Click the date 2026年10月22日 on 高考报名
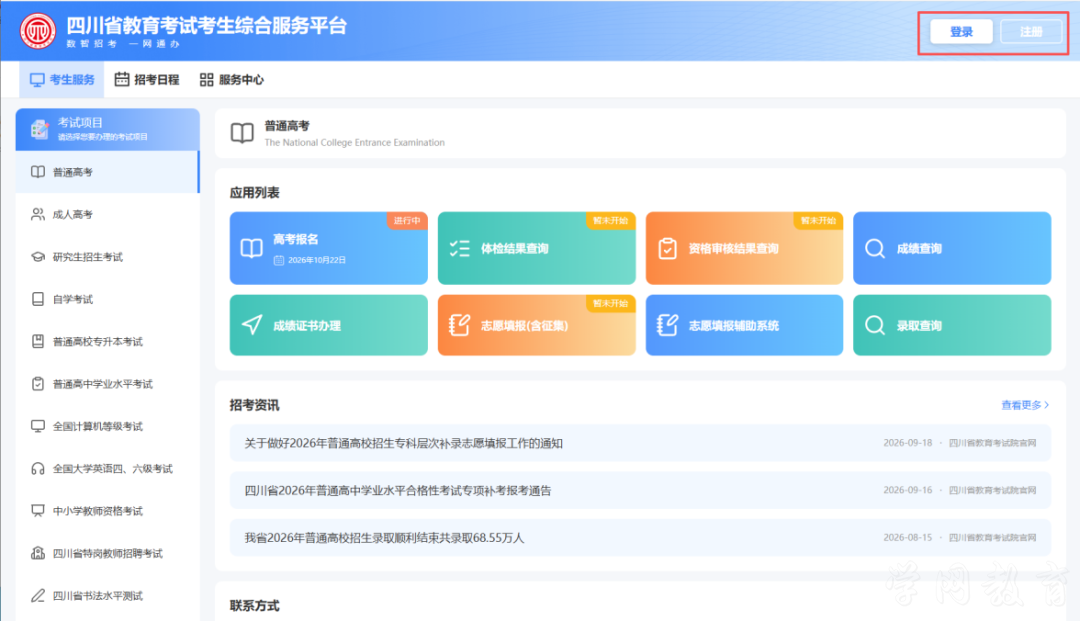This screenshot has width=1080, height=621. pyautogui.click(x=317, y=260)
